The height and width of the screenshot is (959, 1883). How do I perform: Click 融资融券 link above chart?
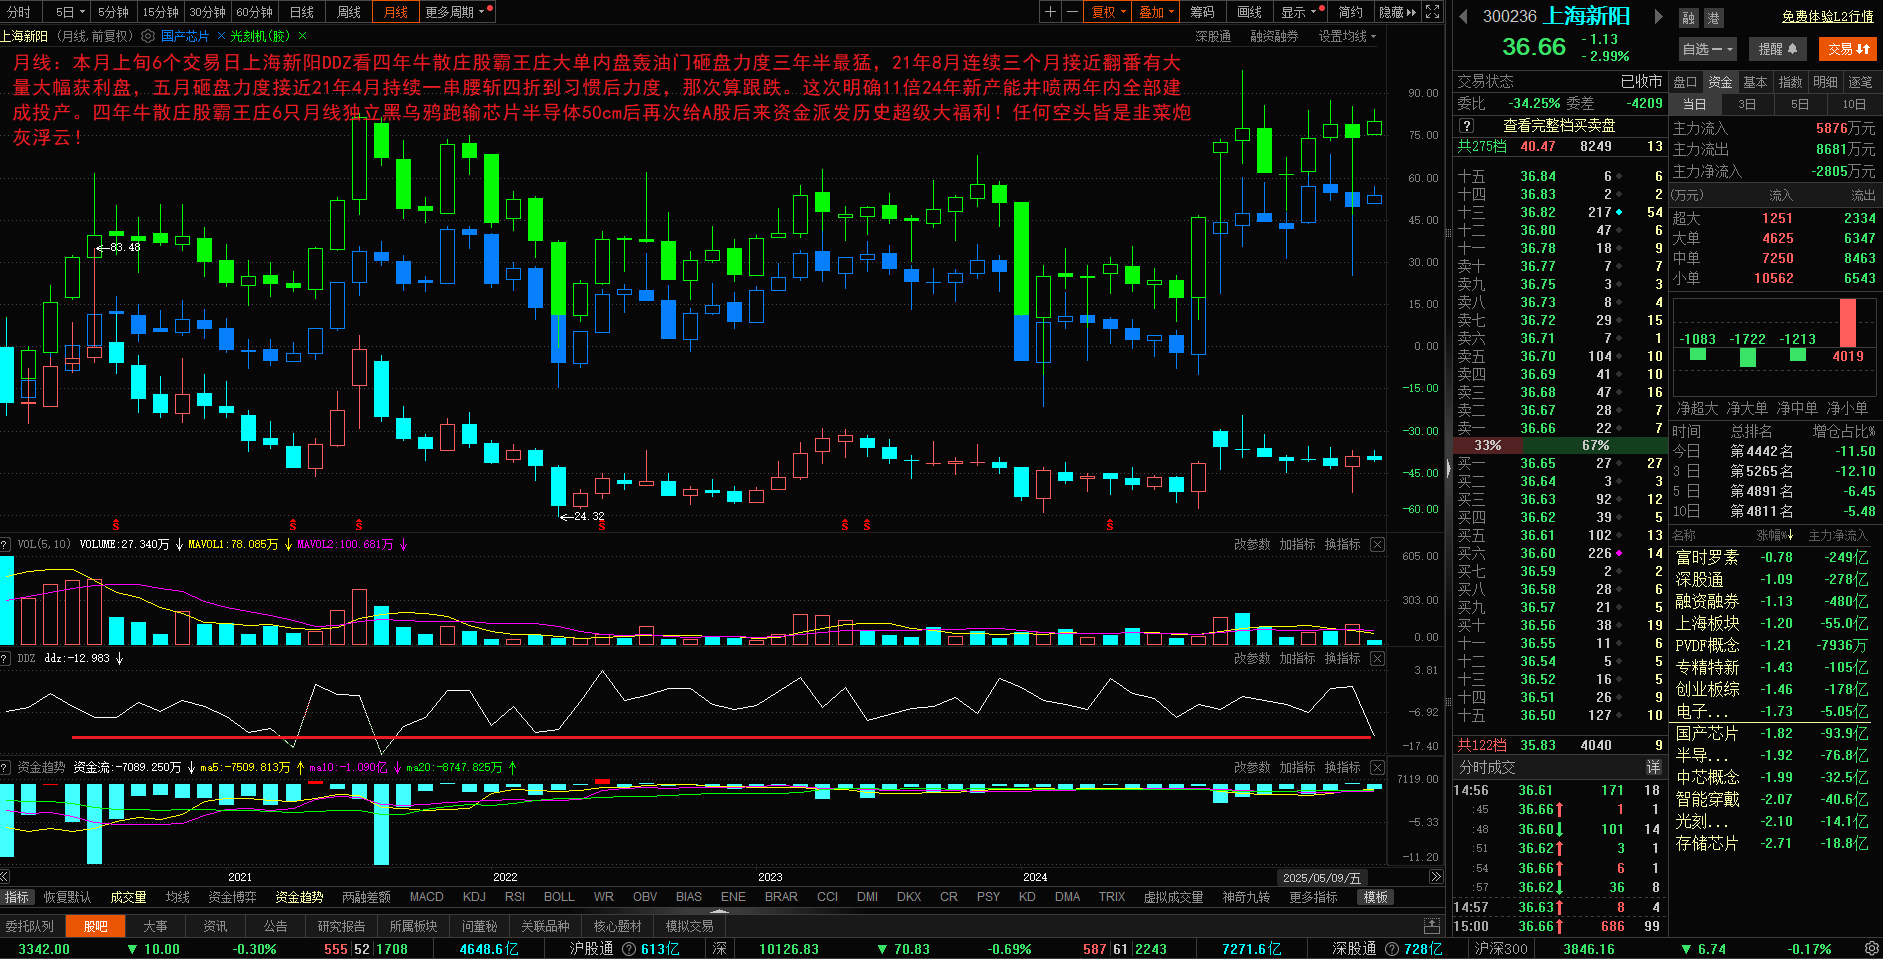[1274, 36]
